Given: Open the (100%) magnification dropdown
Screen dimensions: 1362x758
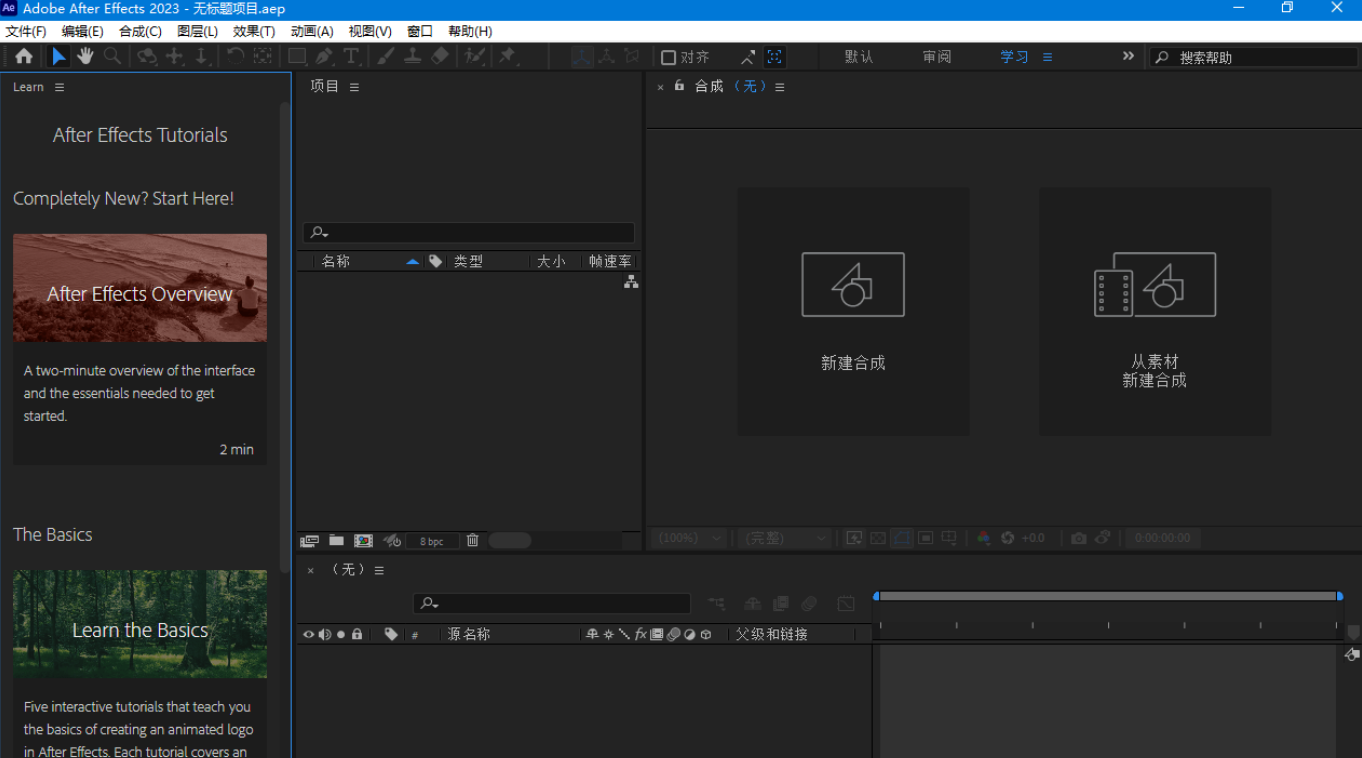Looking at the screenshot, I should coord(690,538).
